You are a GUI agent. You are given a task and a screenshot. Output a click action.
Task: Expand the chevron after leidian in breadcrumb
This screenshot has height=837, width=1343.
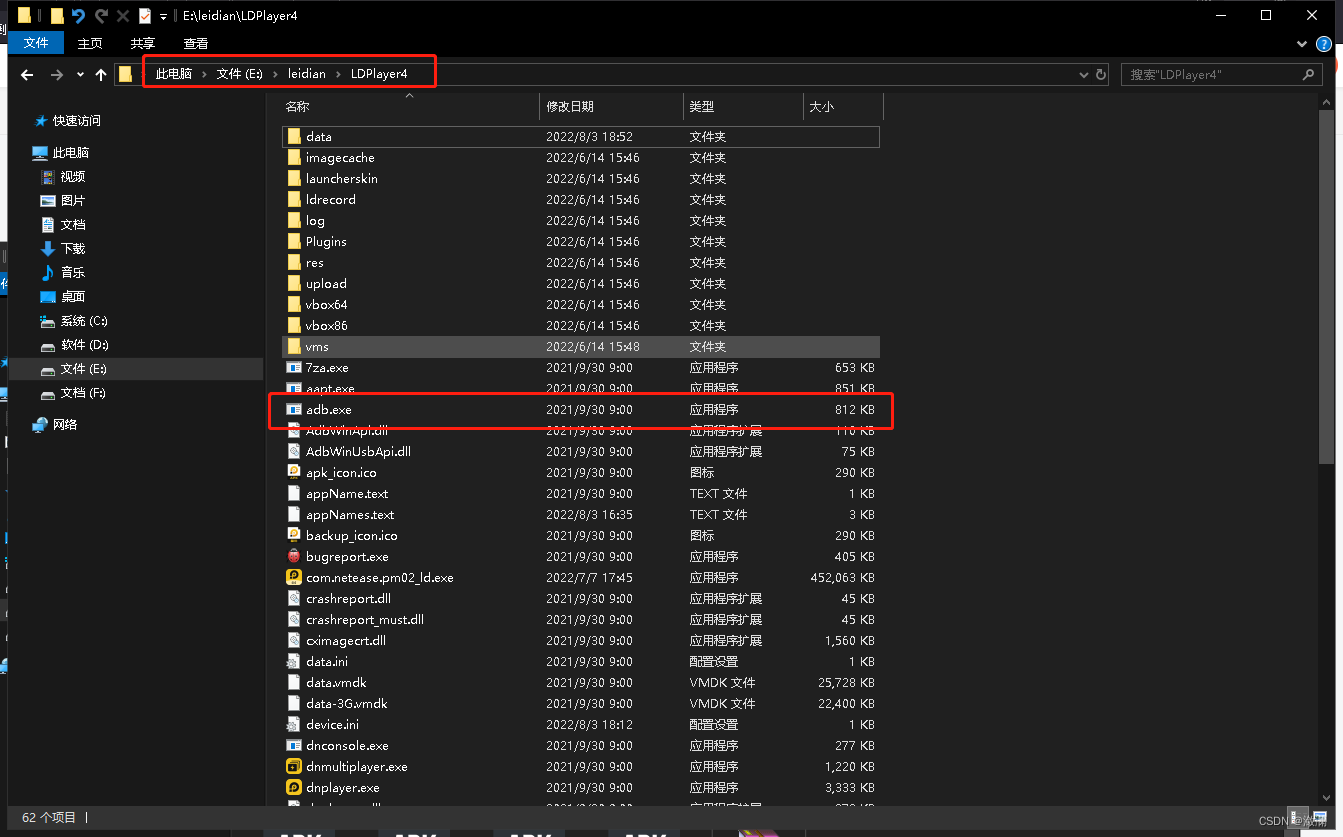click(339, 74)
